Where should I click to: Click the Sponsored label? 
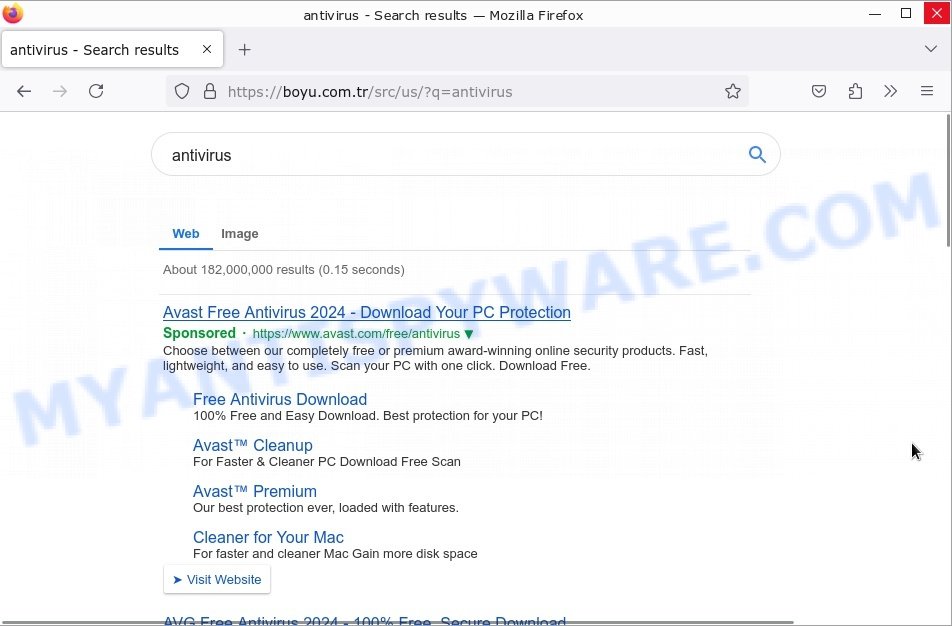[x=199, y=333]
